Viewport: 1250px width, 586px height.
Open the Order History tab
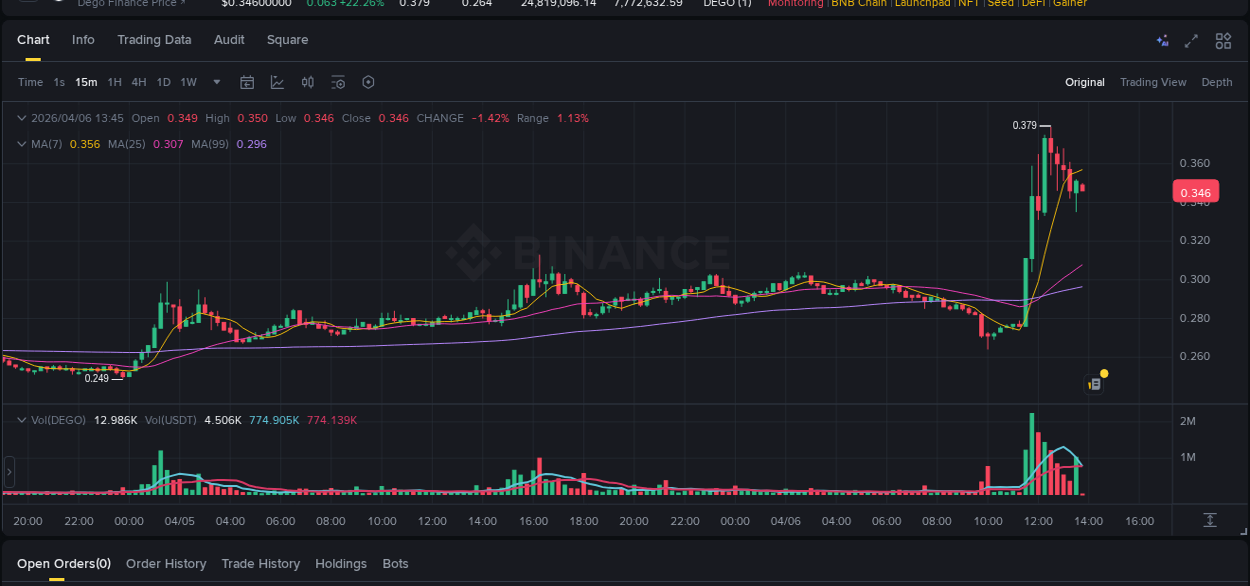point(166,564)
